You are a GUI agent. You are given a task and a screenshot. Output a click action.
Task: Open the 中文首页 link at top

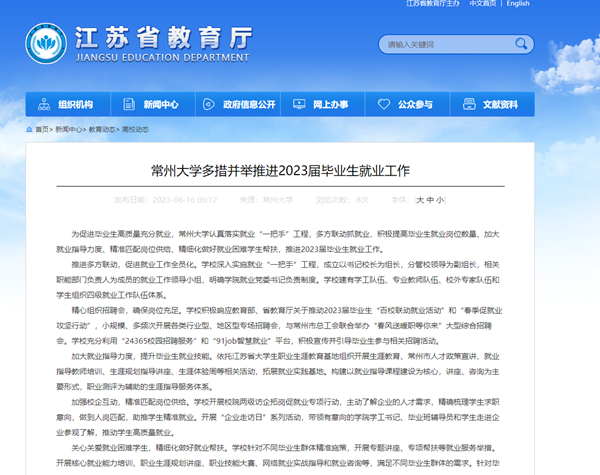[x=482, y=4]
